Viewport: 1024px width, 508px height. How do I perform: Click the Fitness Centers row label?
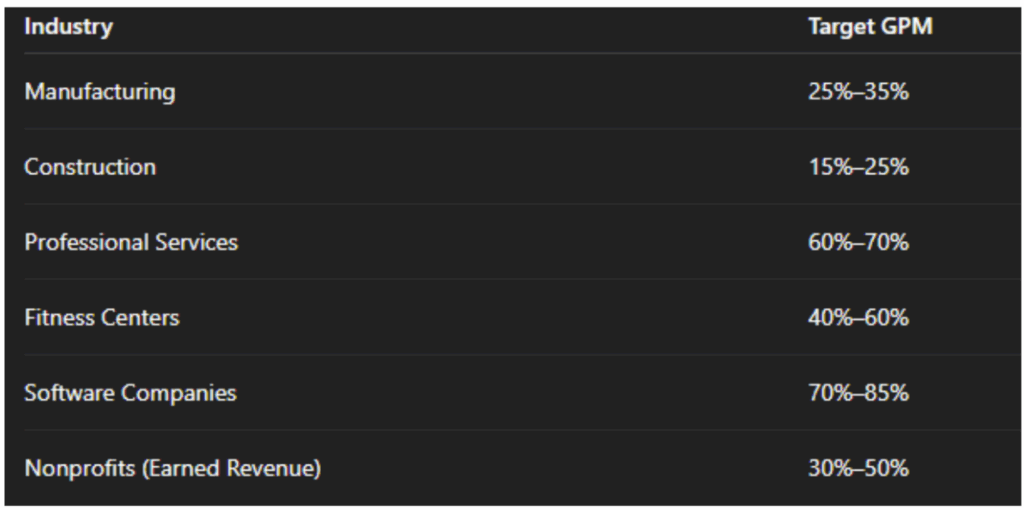tap(102, 318)
